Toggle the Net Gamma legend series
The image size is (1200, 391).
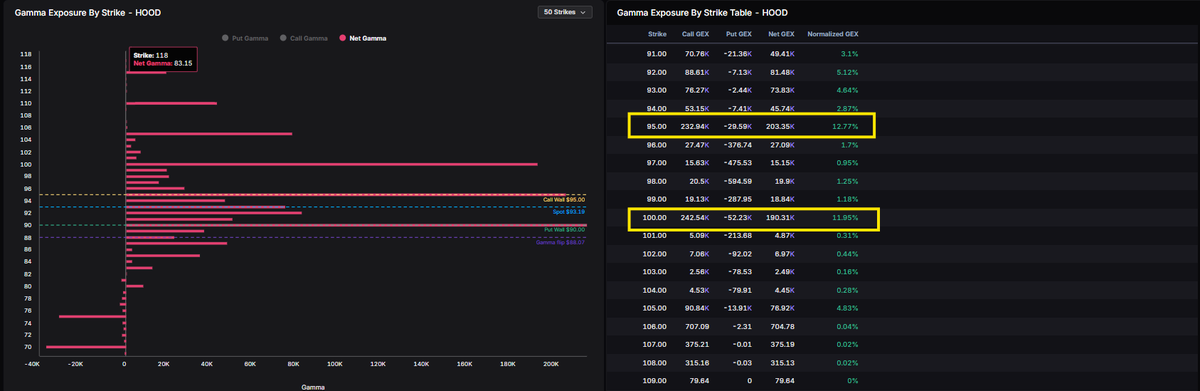click(364, 37)
